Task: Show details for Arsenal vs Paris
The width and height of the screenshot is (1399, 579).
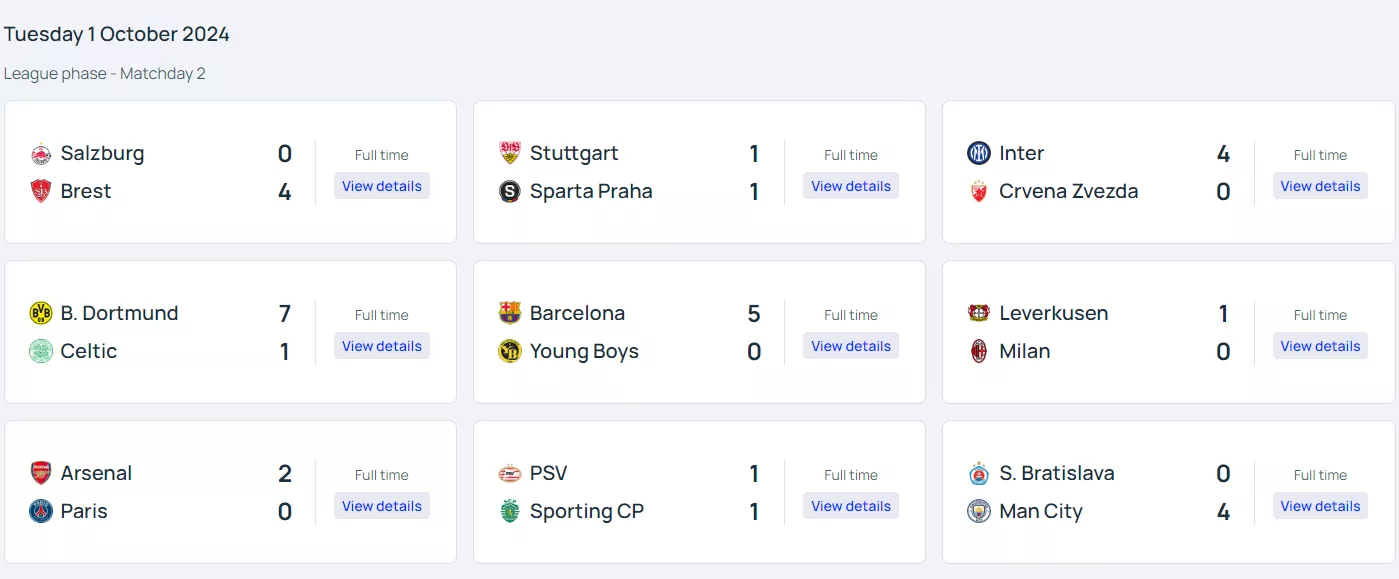Action: pos(382,506)
